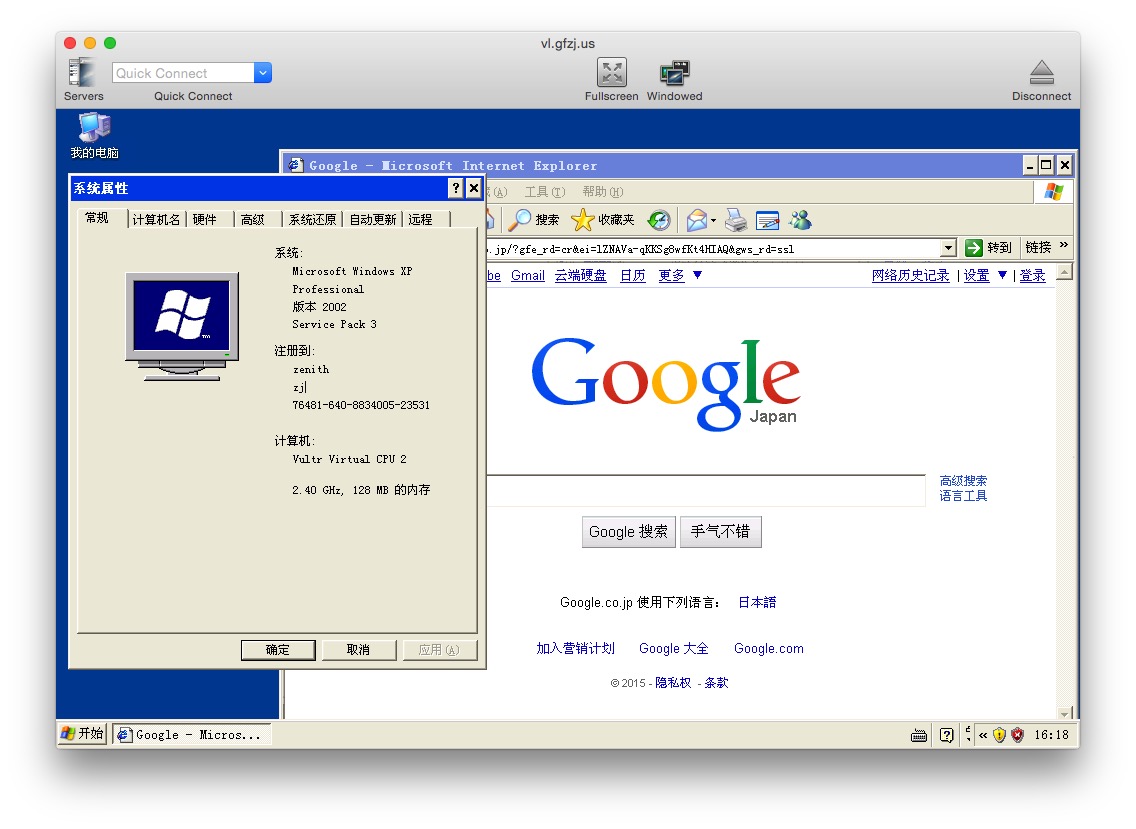Open the Google 大全 link
This screenshot has width=1136, height=829.
(x=674, y=649)
